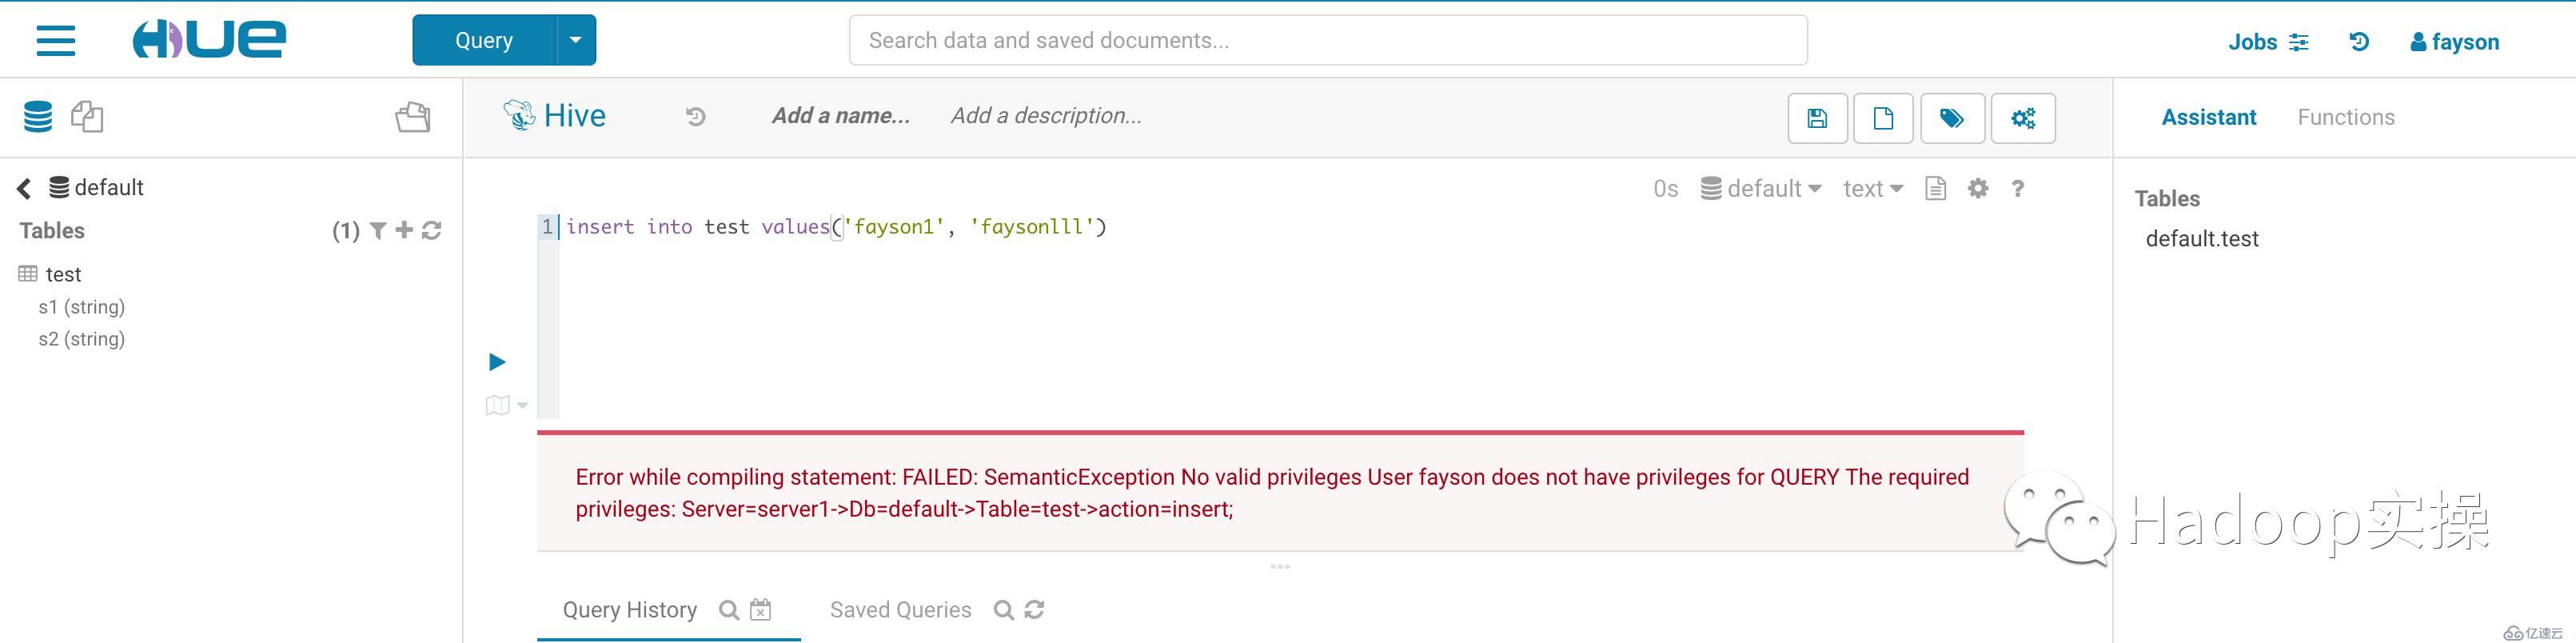This screenshot has height=643, width=2576.
Task: Open editor help question mark
Action: tap(2018, 188)
